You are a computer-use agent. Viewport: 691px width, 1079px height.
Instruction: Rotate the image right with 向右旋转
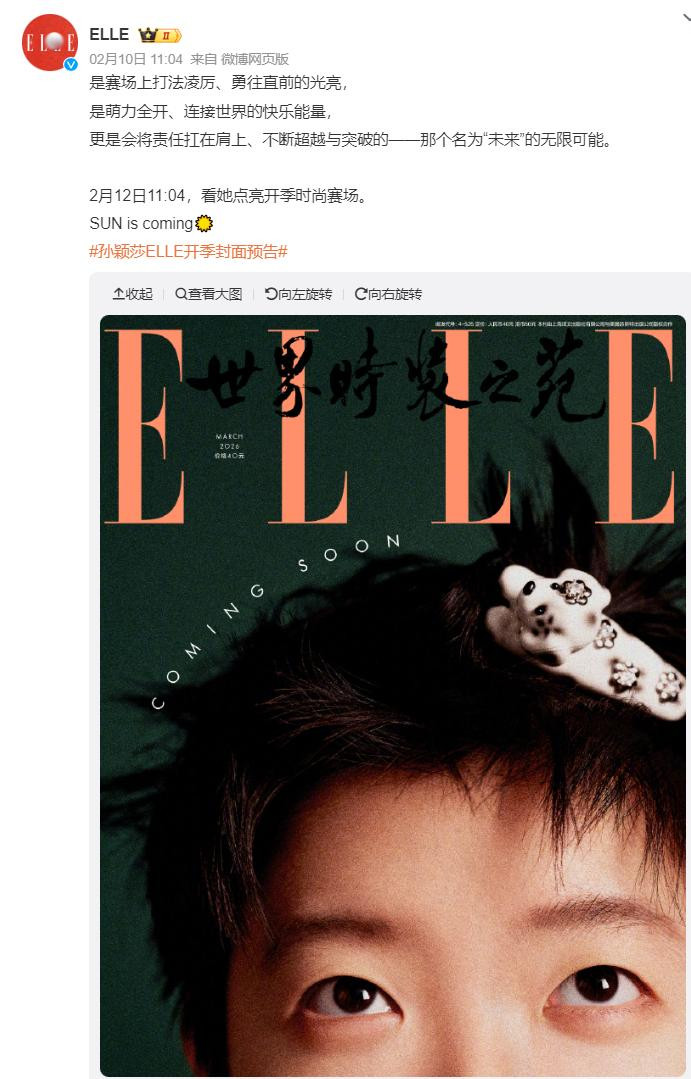tap(388, 295)
